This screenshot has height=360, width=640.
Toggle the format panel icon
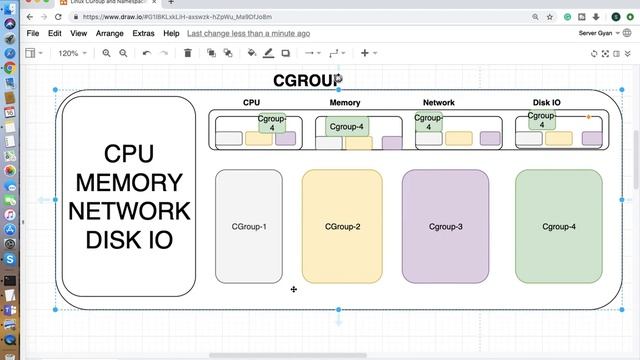(616, 53)
